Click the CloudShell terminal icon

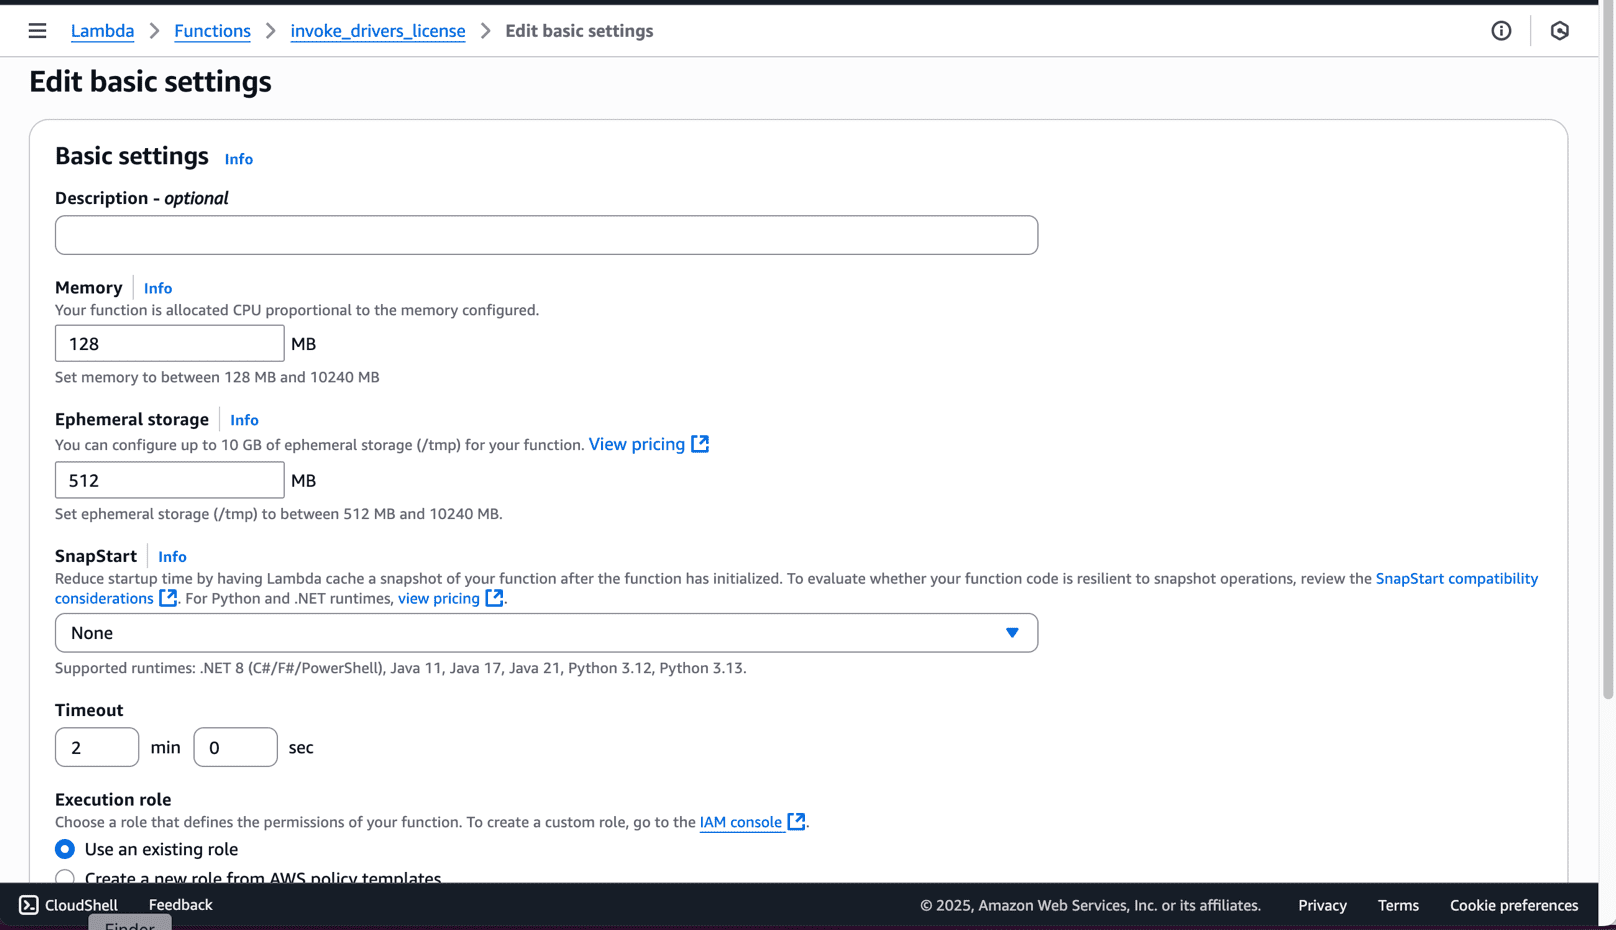(x=29, y=905)
